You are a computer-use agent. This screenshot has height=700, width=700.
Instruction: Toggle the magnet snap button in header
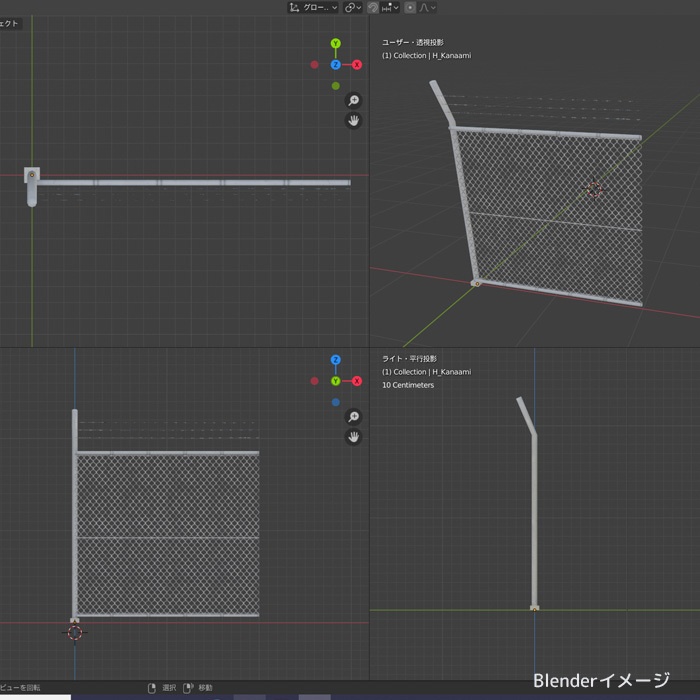click(373, 8)
